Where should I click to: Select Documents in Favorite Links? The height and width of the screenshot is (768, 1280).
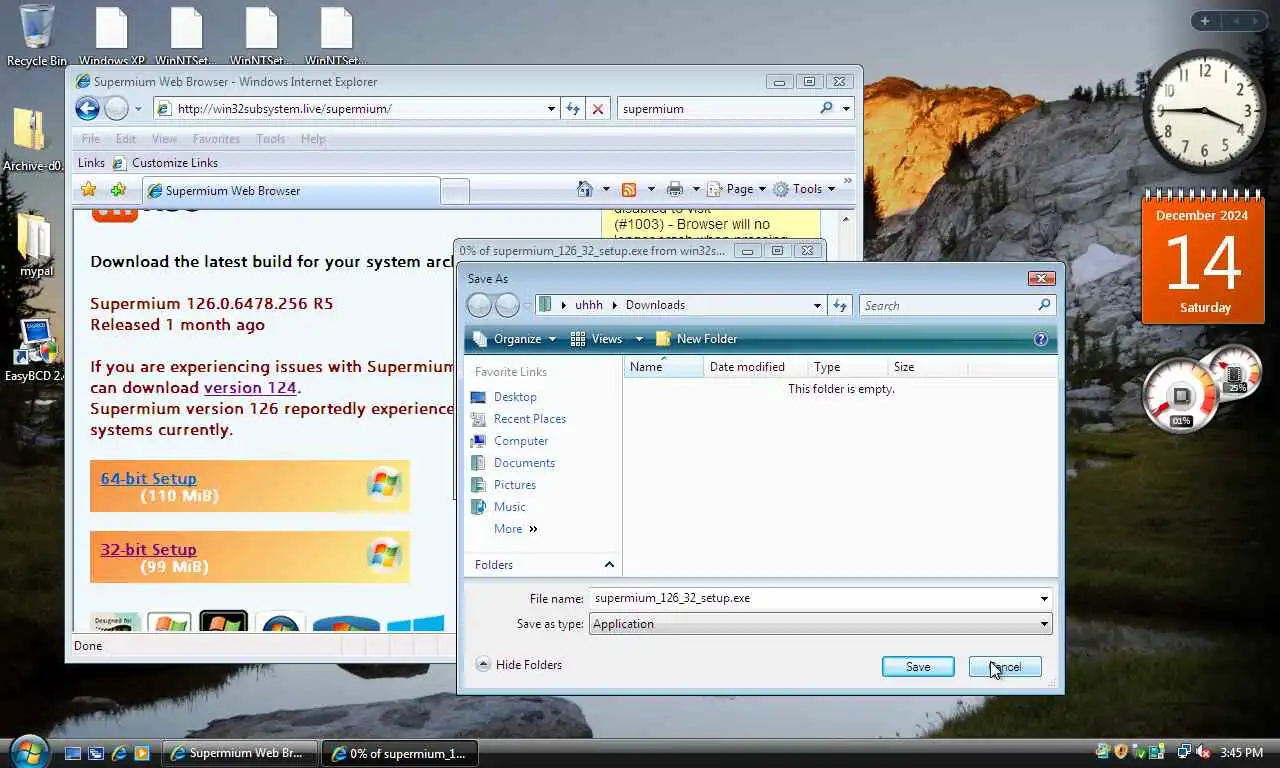524,463
